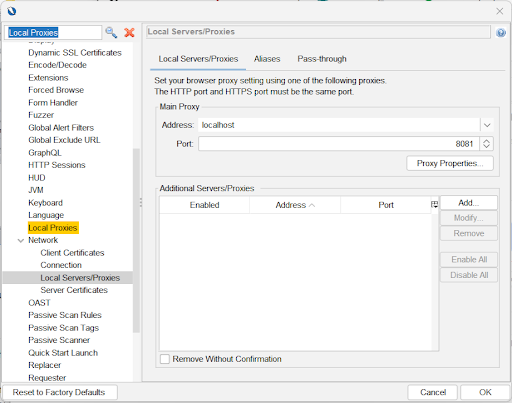Click the search magnifier icon
This screenshot has height=403, width=512.
coord(111,33)
